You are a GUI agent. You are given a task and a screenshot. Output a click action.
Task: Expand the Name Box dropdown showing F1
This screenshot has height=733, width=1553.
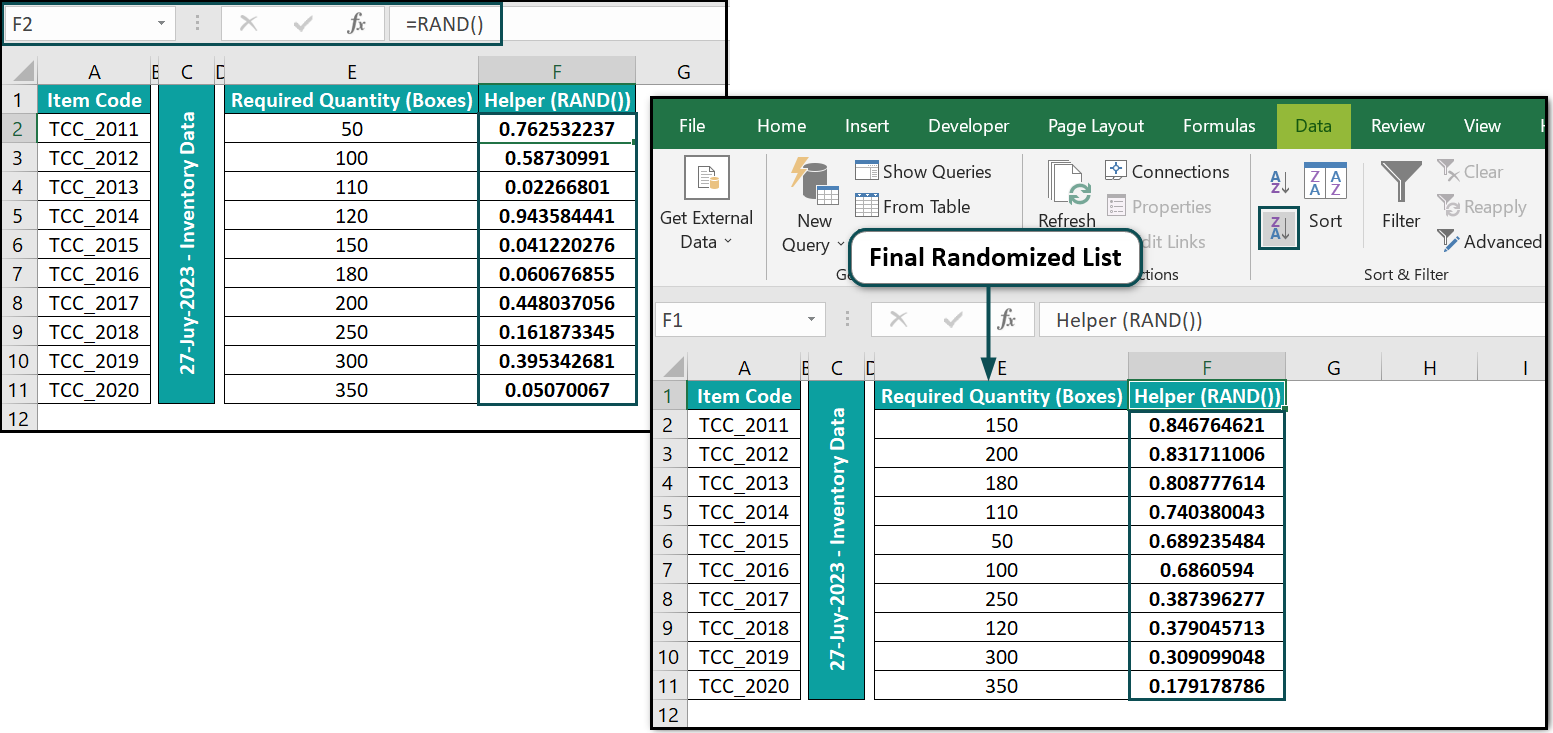[x=811, y=319]
